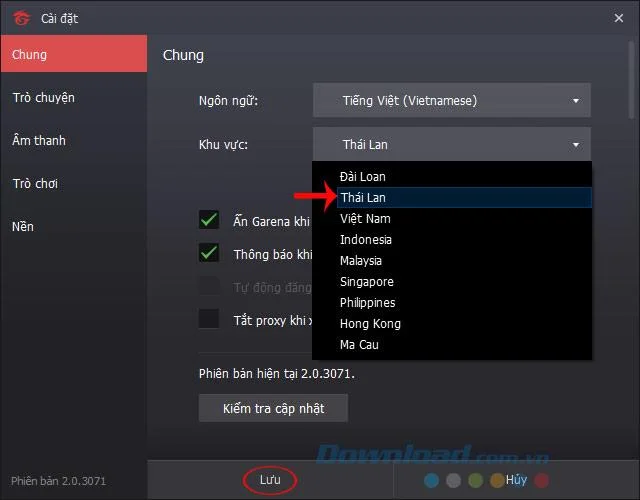Select Thái Lan in the region list
Screen dimensions: 640x500
(x=363, y=198)
